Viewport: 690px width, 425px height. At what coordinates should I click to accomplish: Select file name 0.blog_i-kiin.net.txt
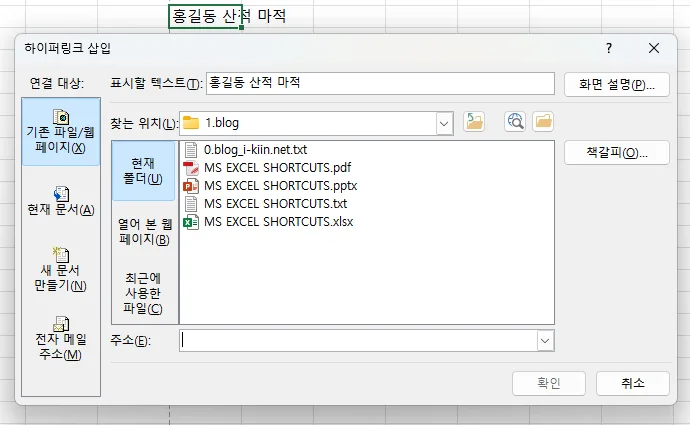point(256,150)
